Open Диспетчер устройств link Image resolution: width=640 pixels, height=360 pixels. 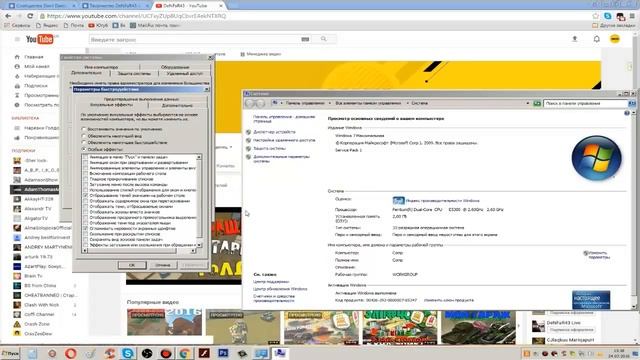274,132
